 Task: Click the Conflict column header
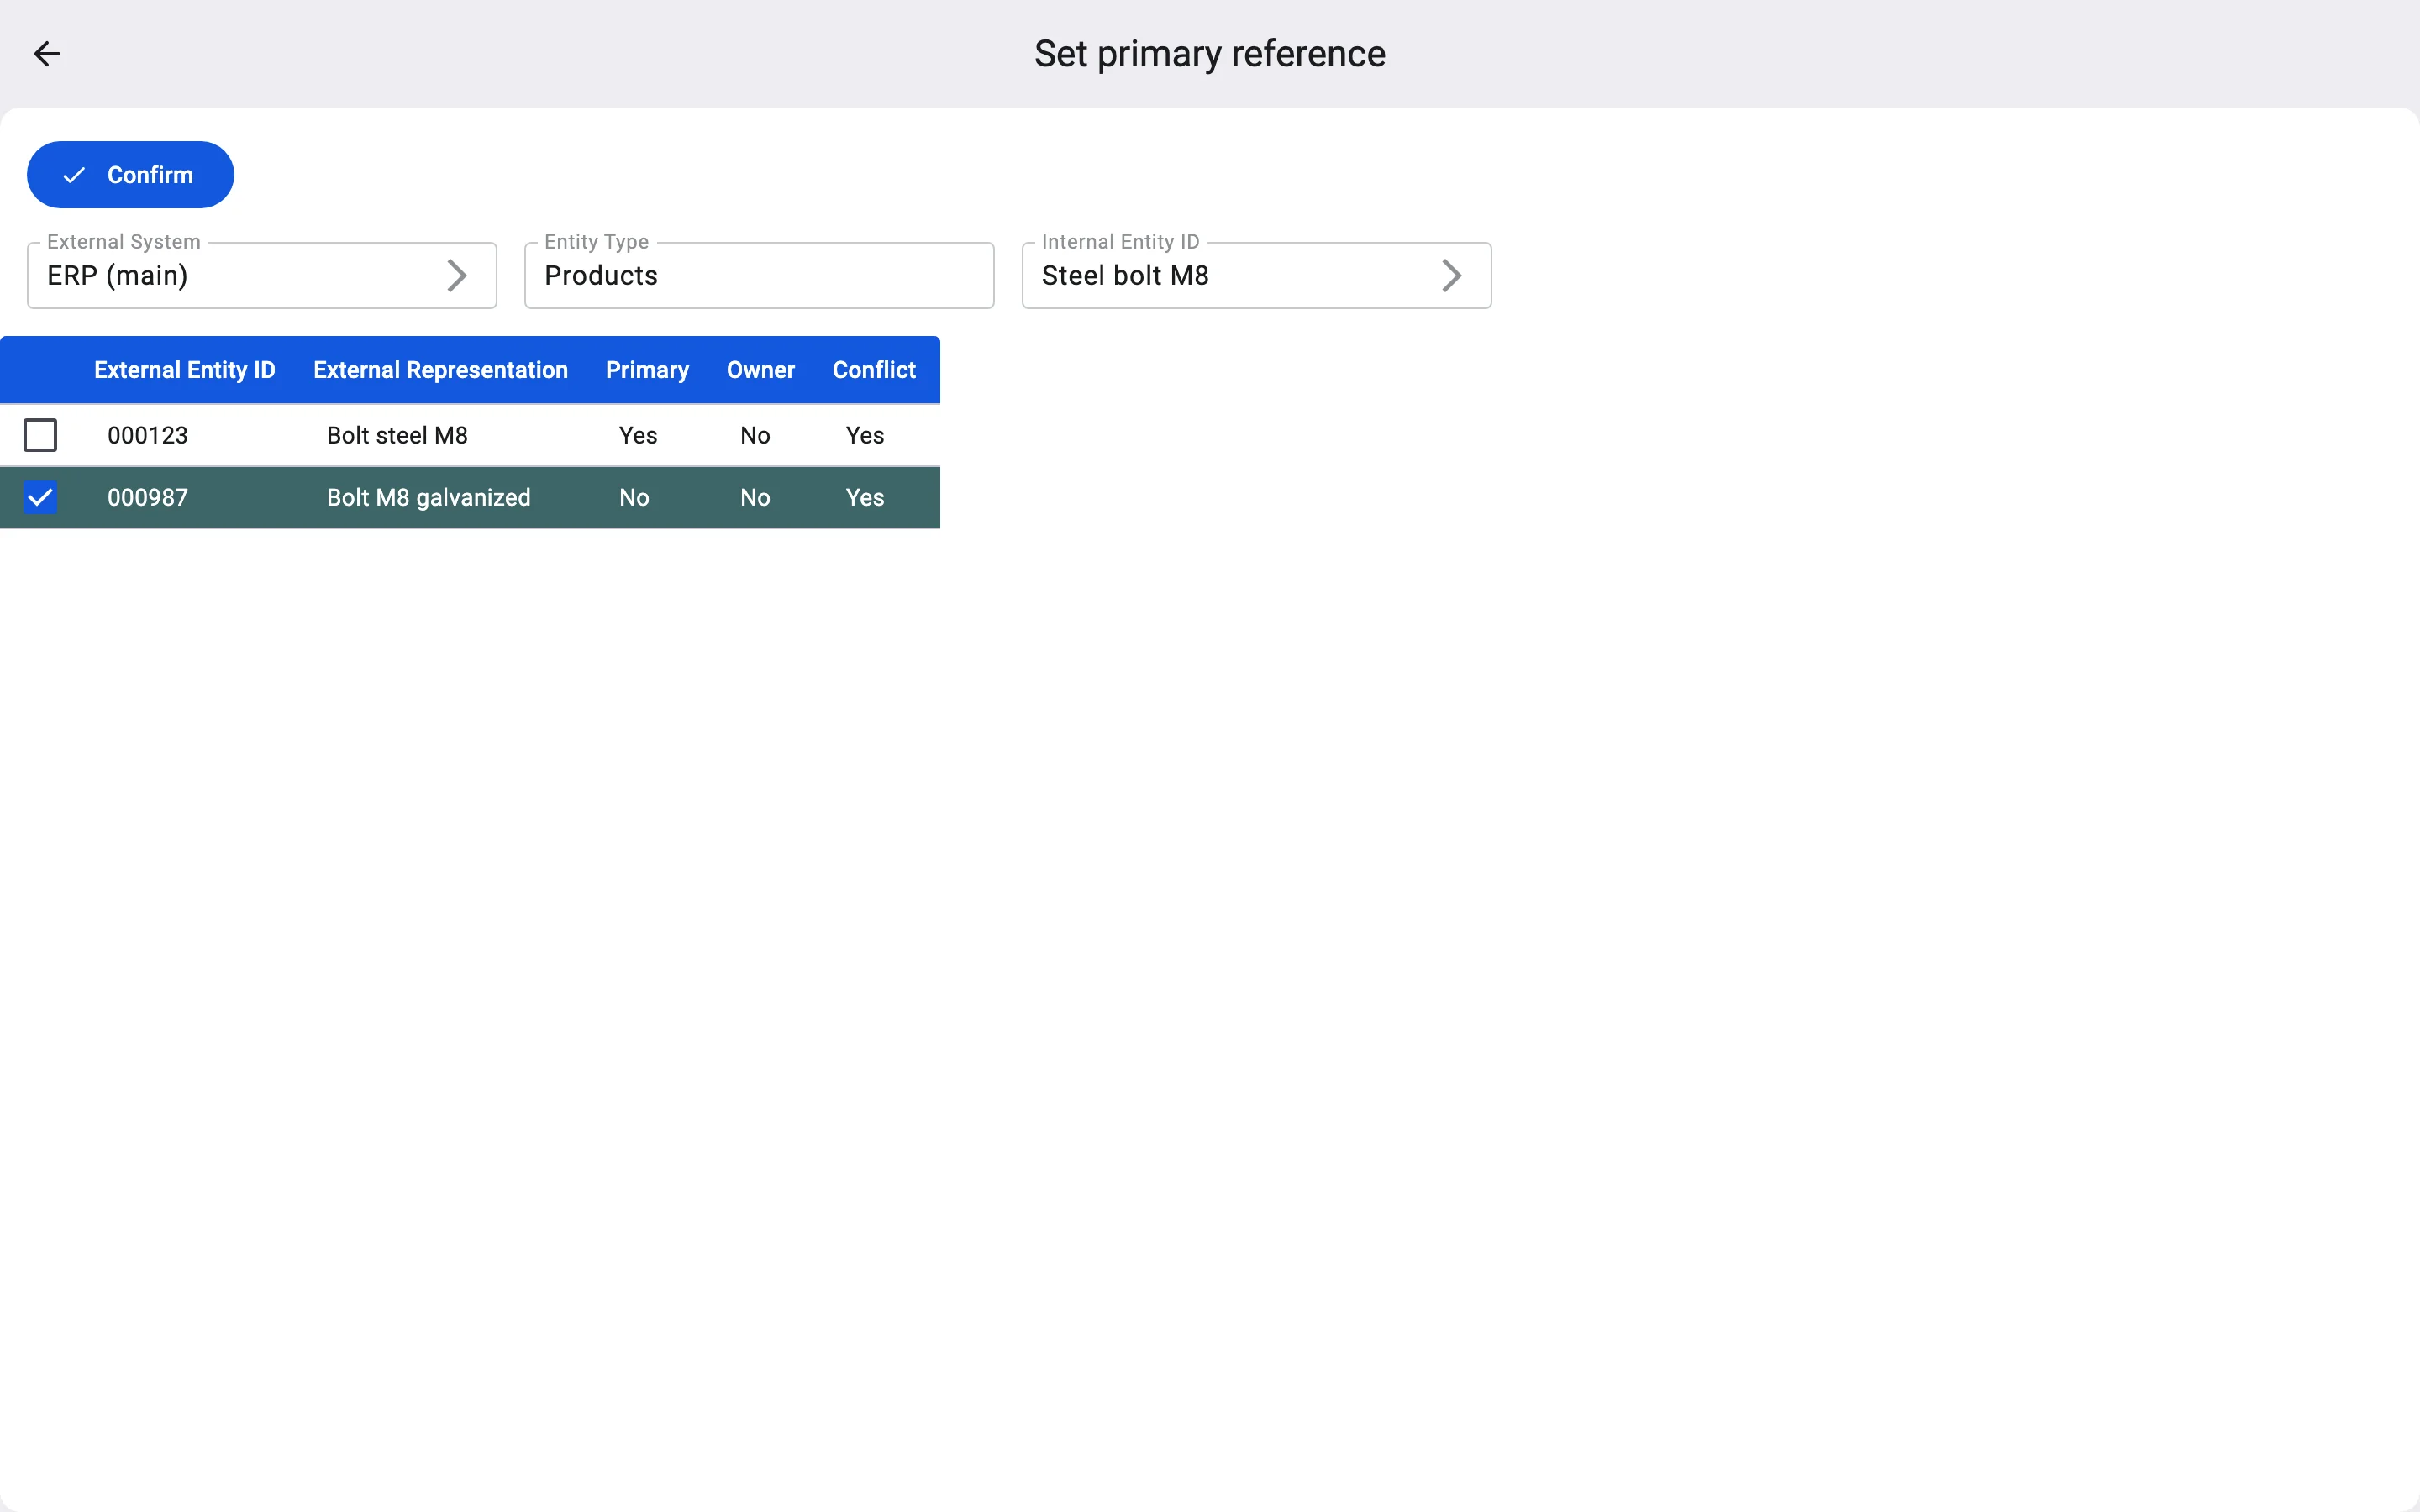pos(874,370)
